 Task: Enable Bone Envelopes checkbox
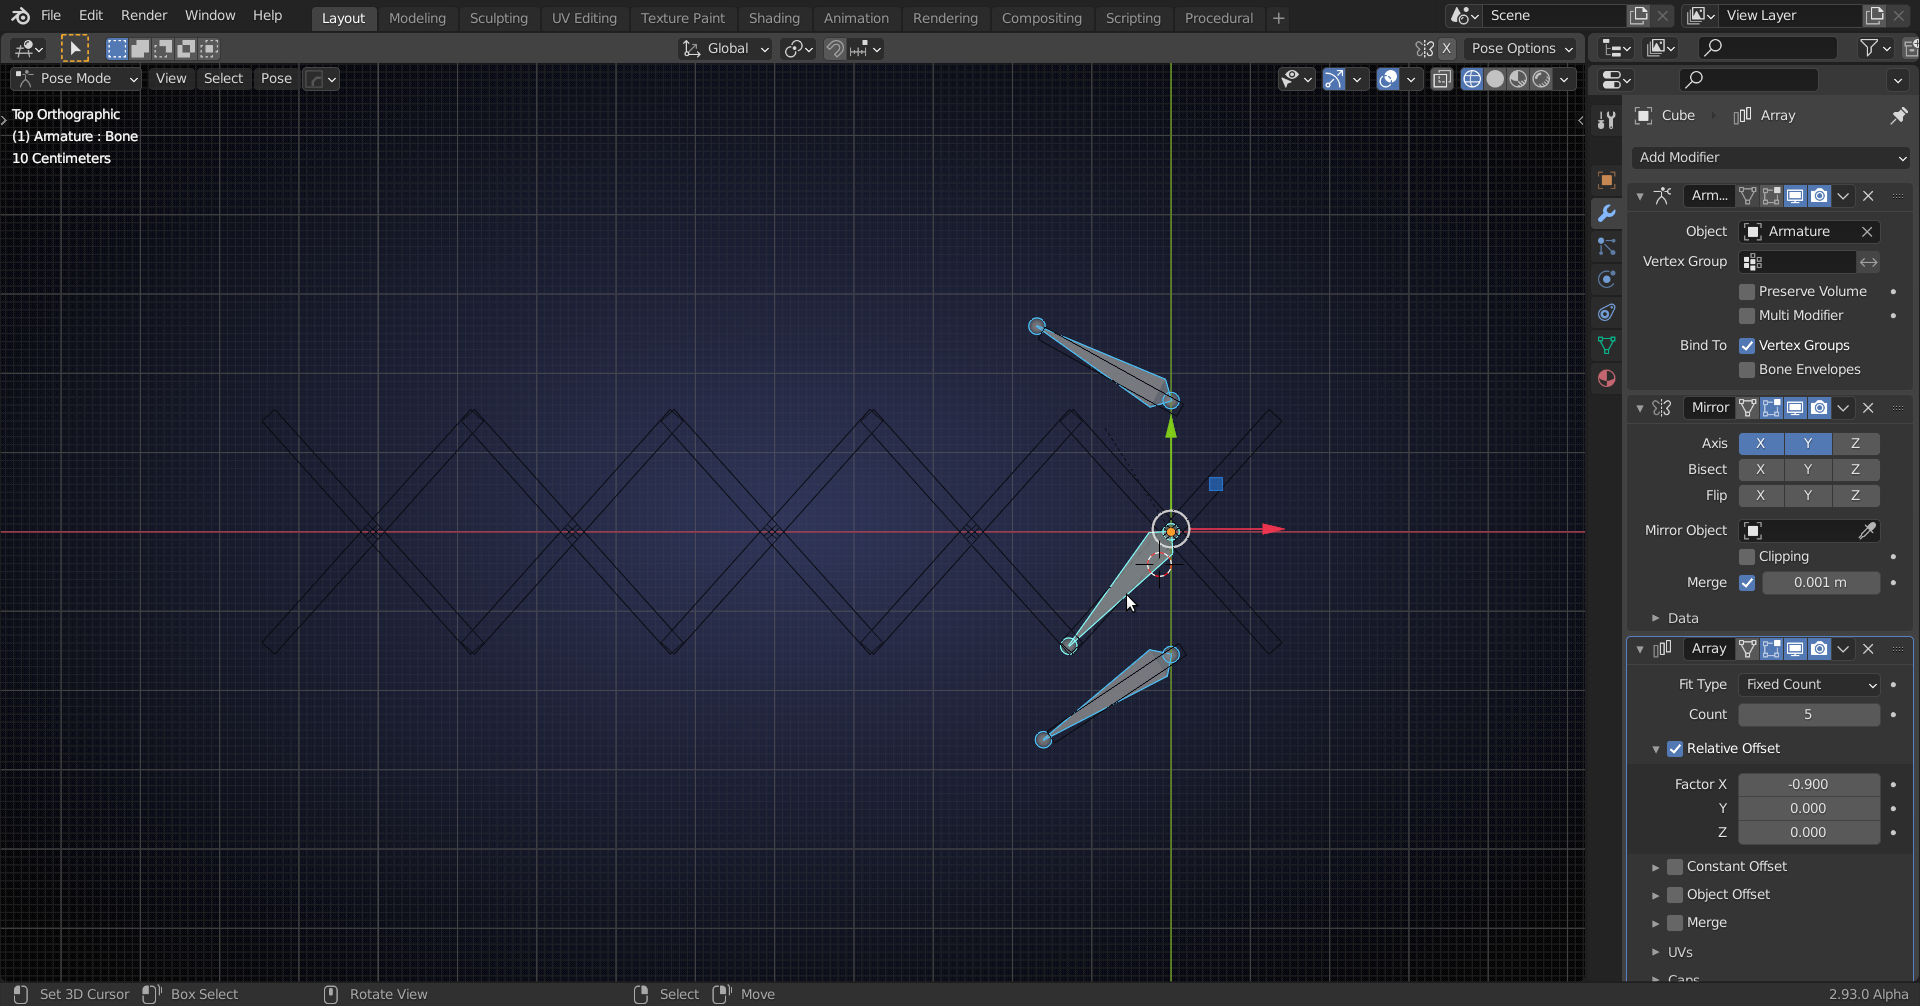point(1747,370)
